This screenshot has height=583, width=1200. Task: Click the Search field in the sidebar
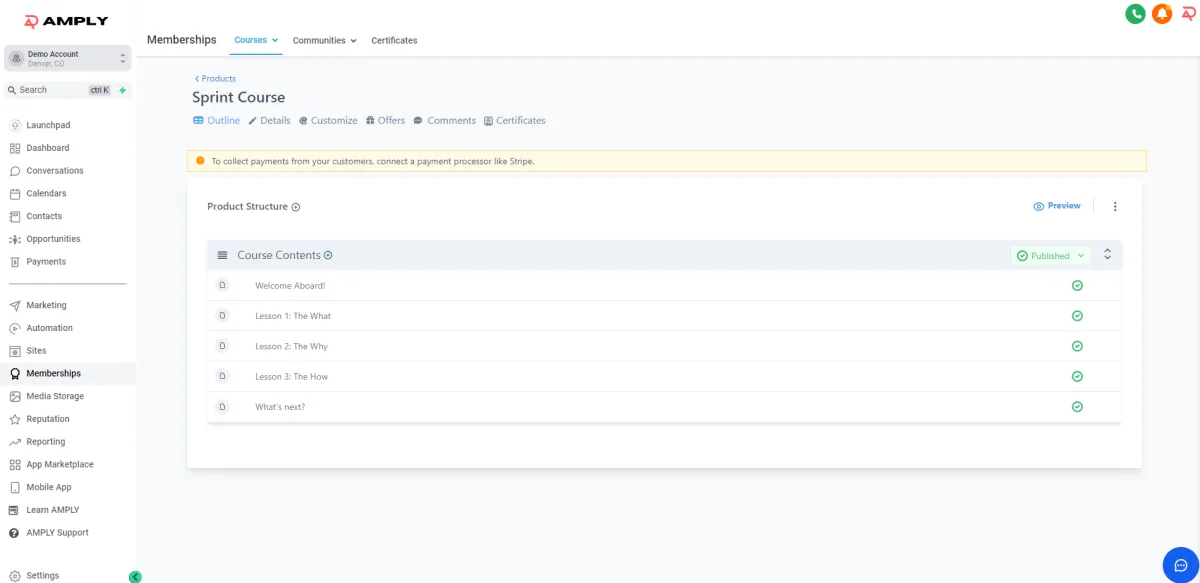(59, 90)
